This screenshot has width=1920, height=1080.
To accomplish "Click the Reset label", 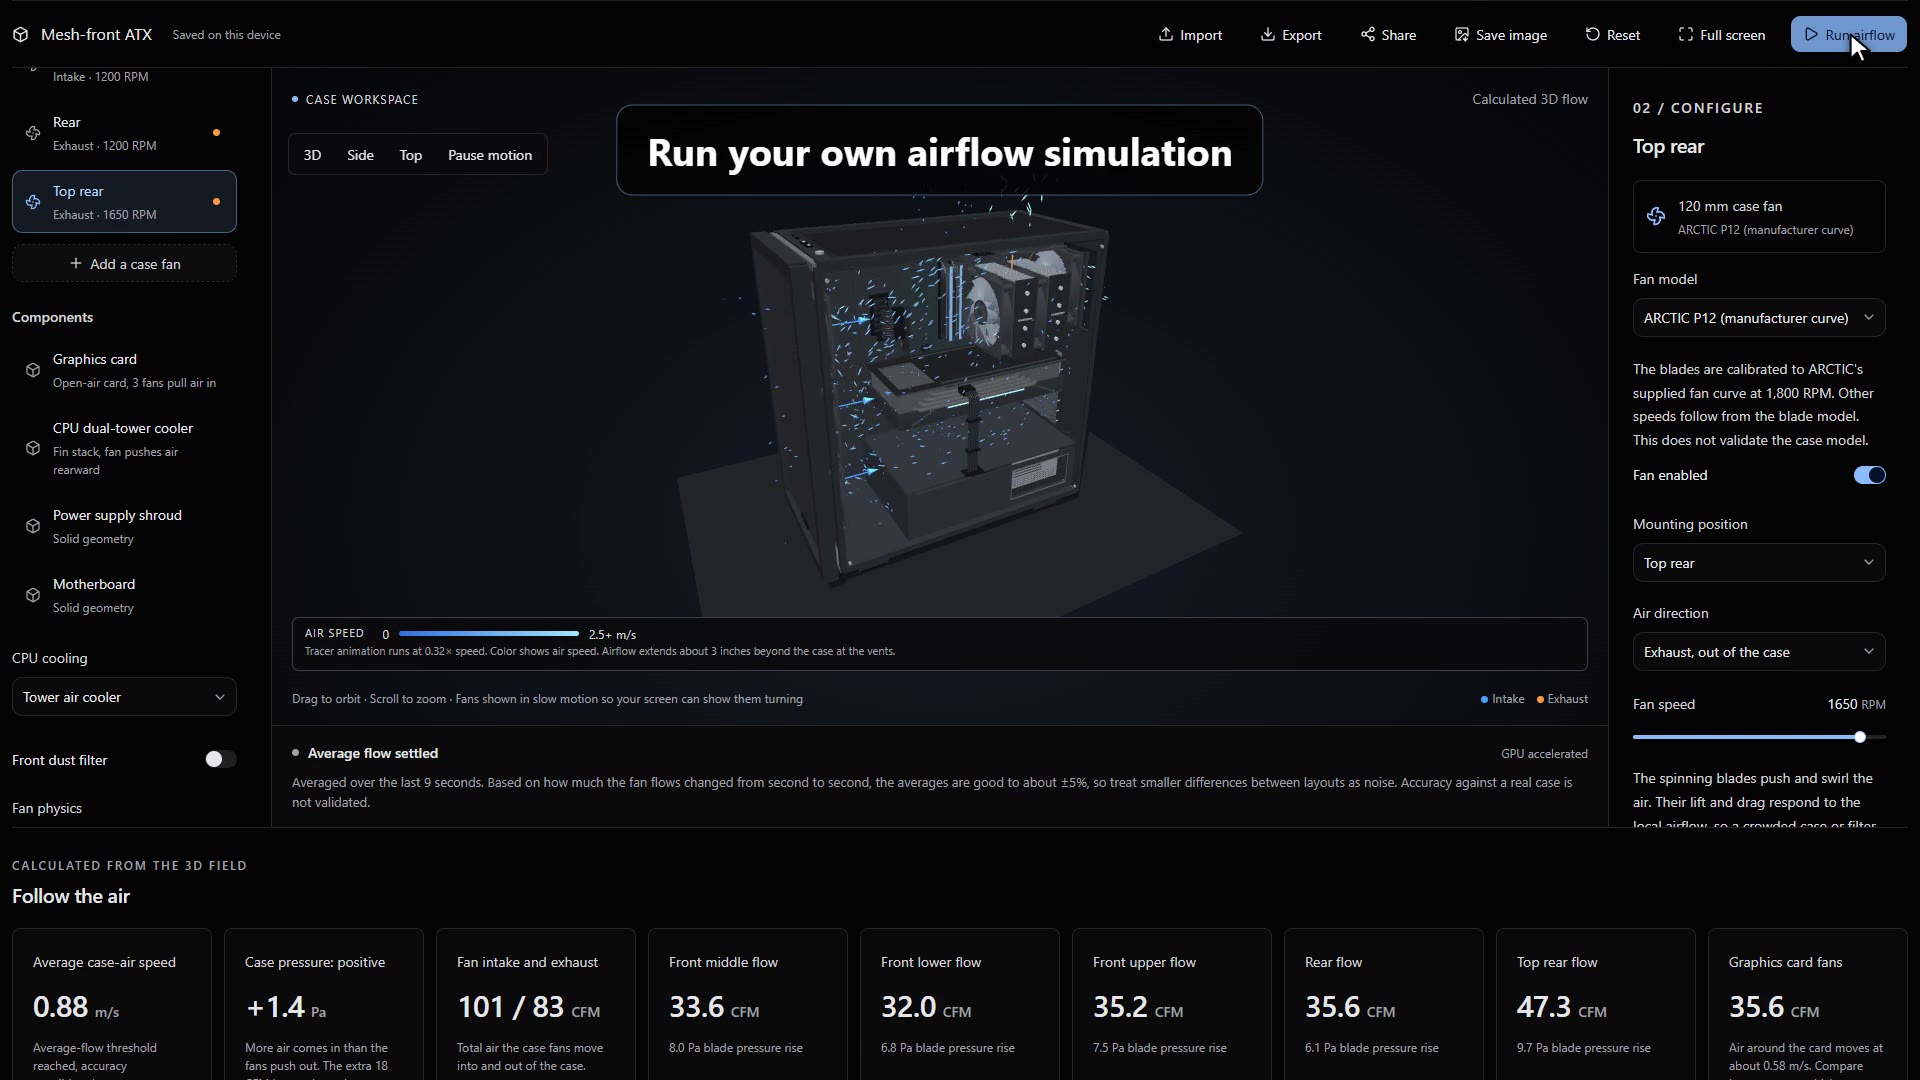I will [x=1623, y=35].
